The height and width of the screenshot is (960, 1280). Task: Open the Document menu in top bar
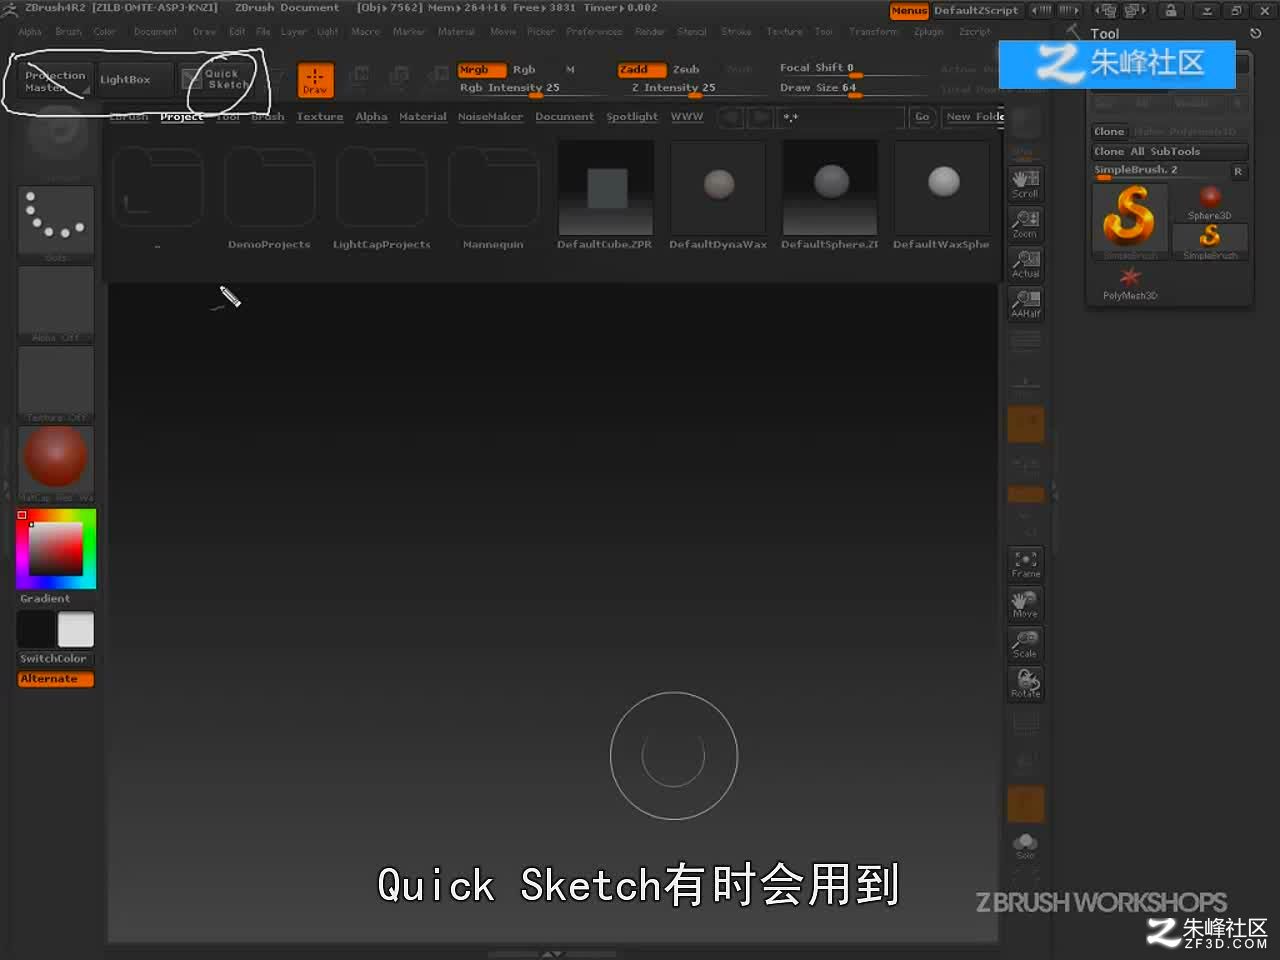point(156,32)
